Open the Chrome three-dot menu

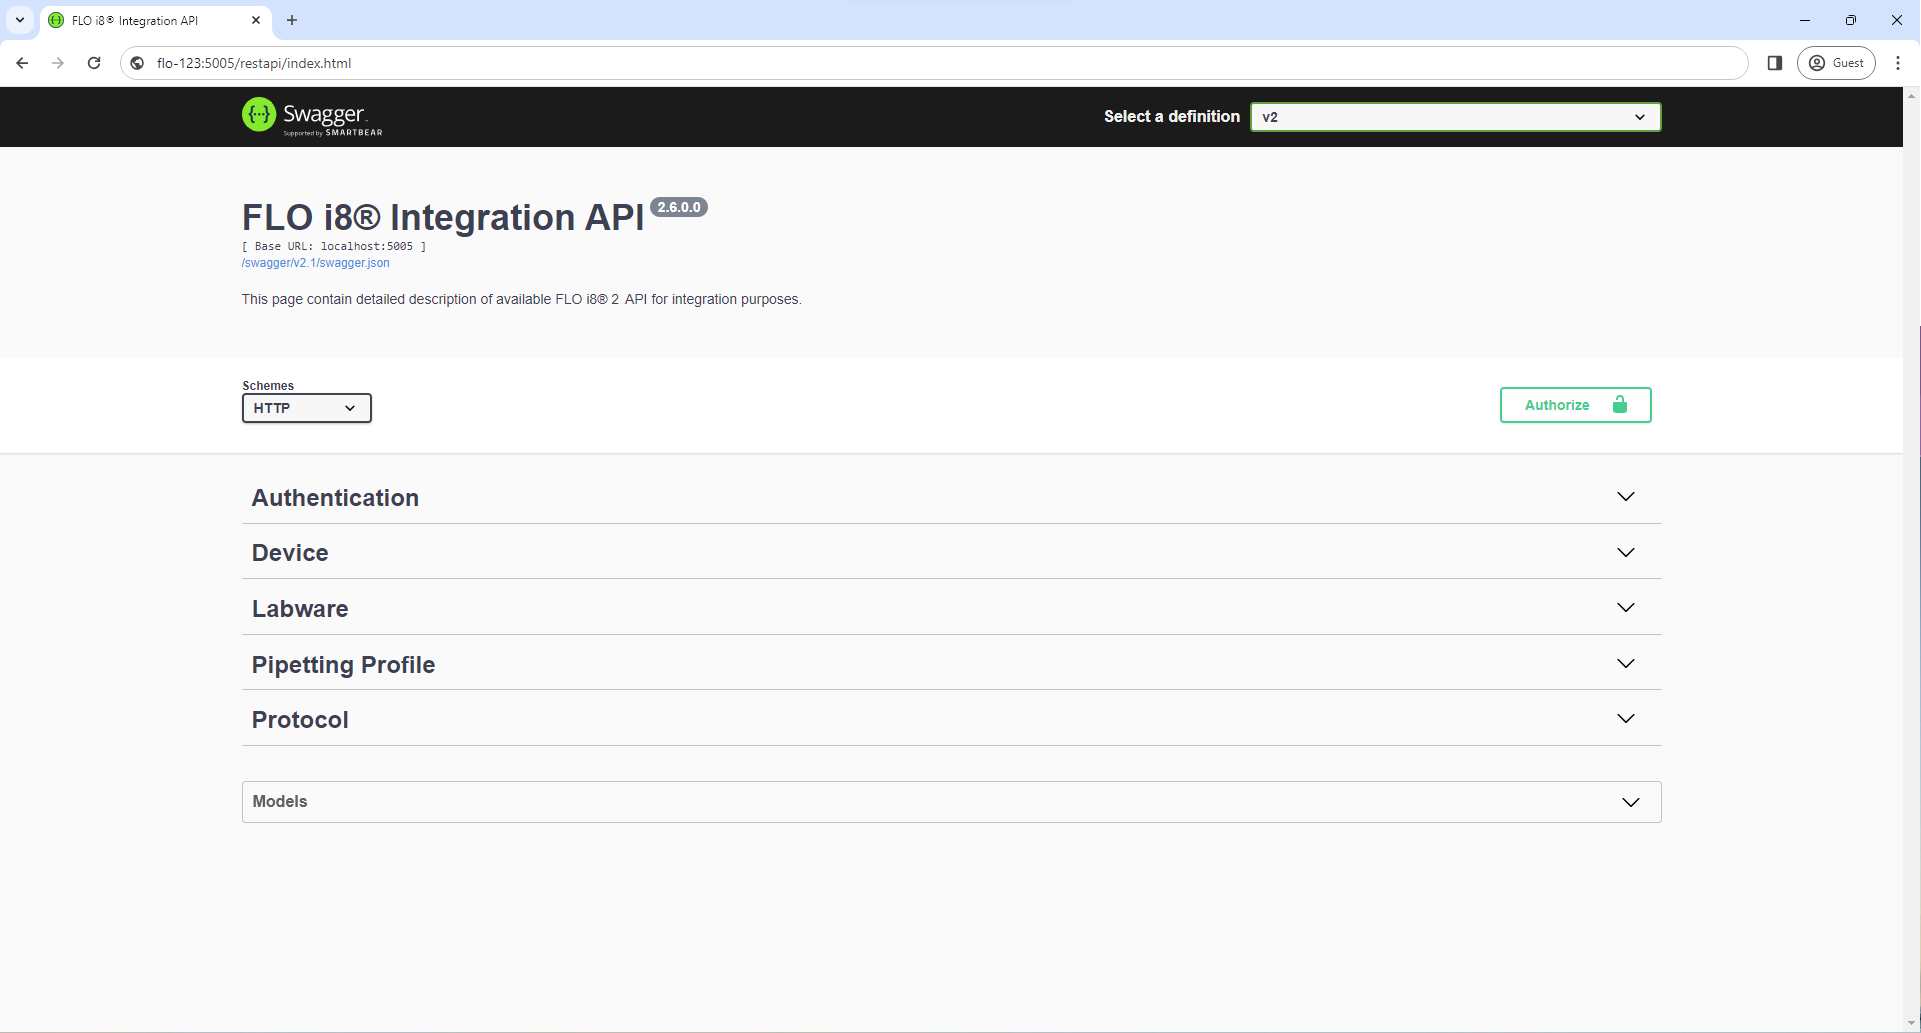pos(1898,63)
